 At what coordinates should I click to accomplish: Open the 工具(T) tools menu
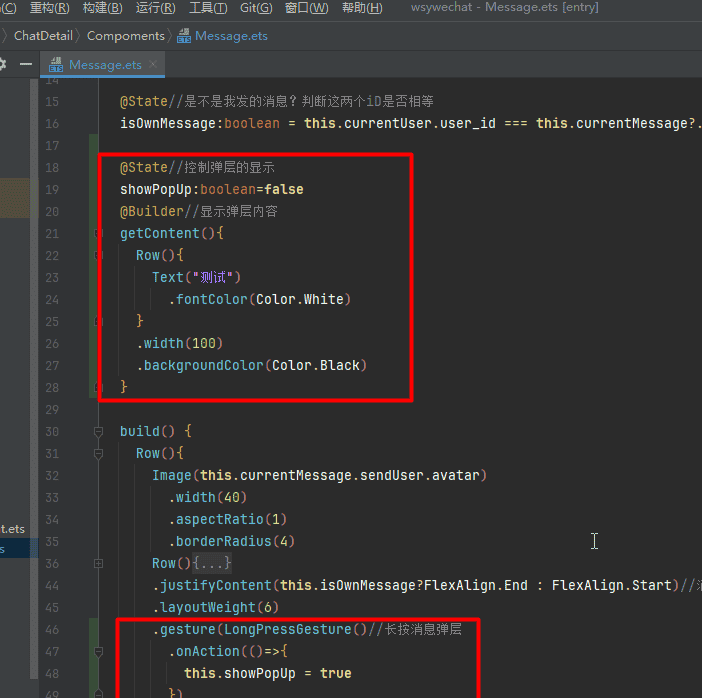pyautogui.click(x=208, y=8)
